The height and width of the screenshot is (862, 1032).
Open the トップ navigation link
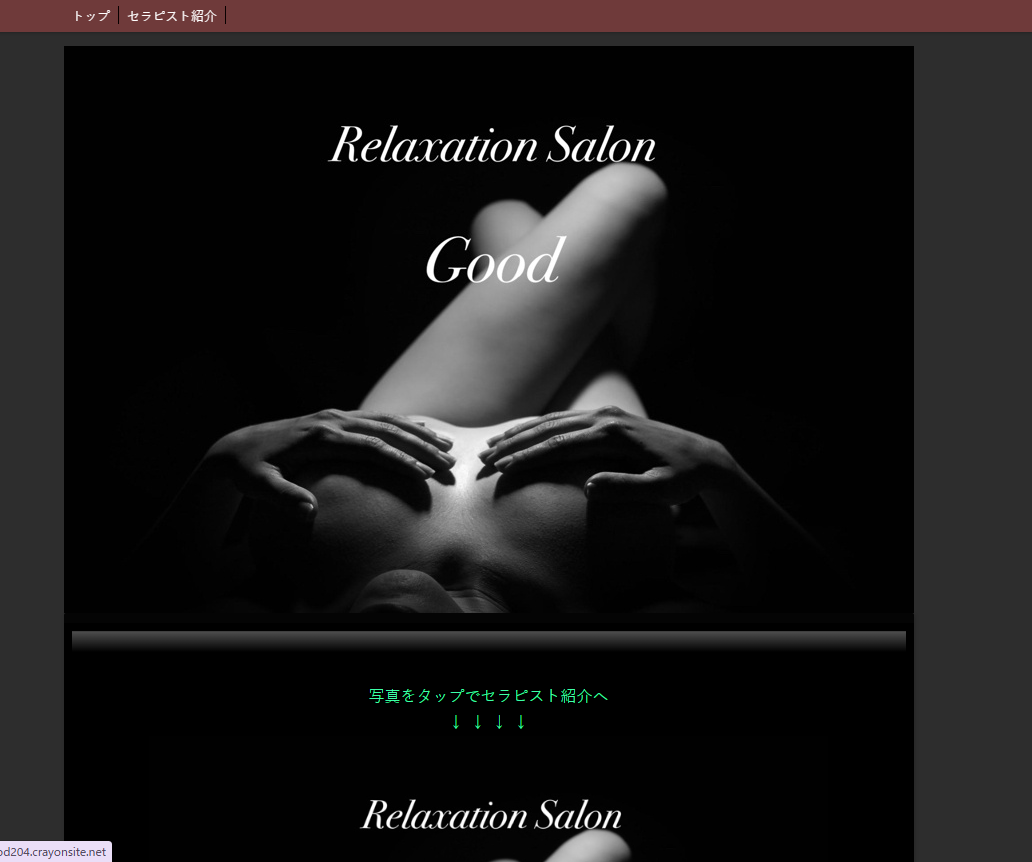coord(91,16)
